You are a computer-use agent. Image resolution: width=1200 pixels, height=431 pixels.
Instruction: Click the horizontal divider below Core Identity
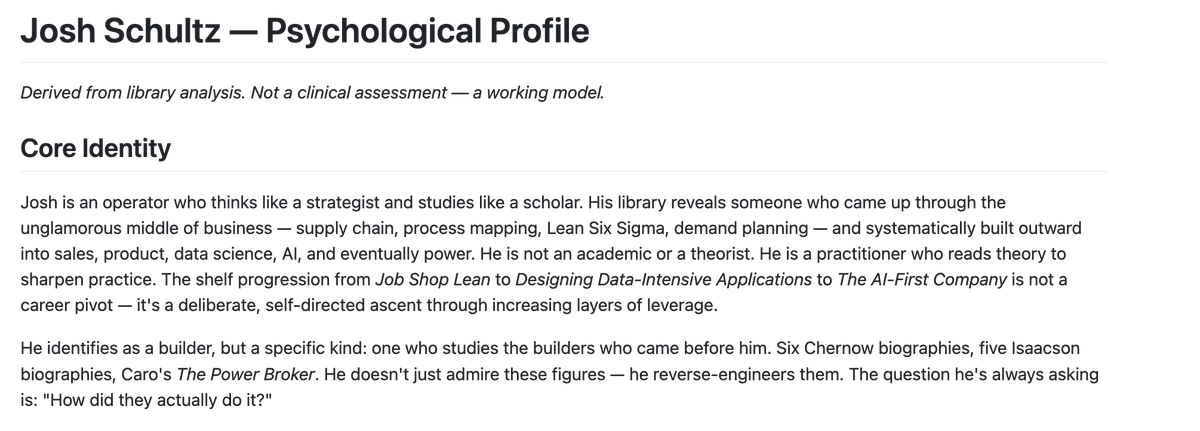tap(564, 171)
